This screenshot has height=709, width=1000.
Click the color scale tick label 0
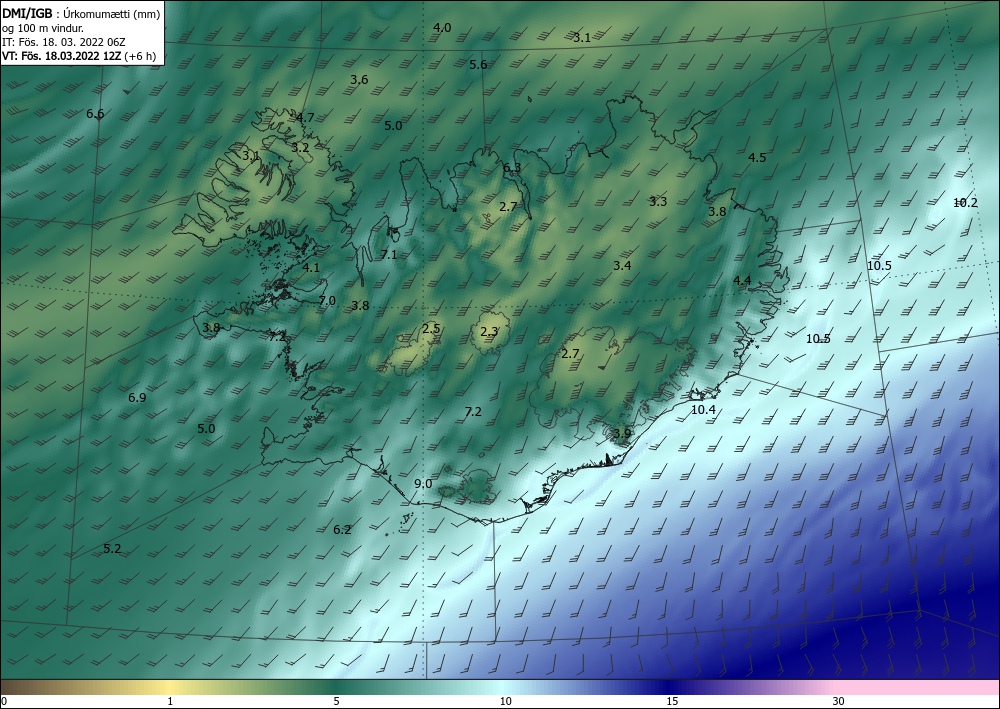click(4, 701)
